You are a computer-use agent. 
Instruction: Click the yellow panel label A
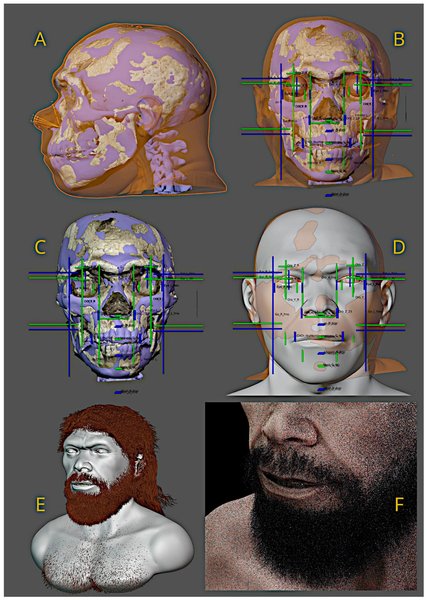(40, 39)
